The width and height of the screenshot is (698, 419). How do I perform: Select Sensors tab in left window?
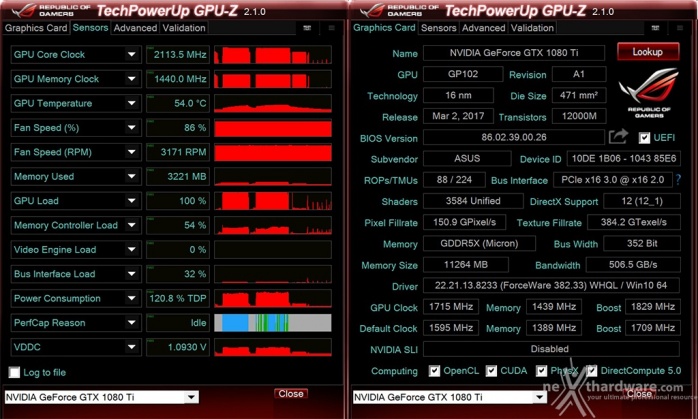tap(90, 28)
